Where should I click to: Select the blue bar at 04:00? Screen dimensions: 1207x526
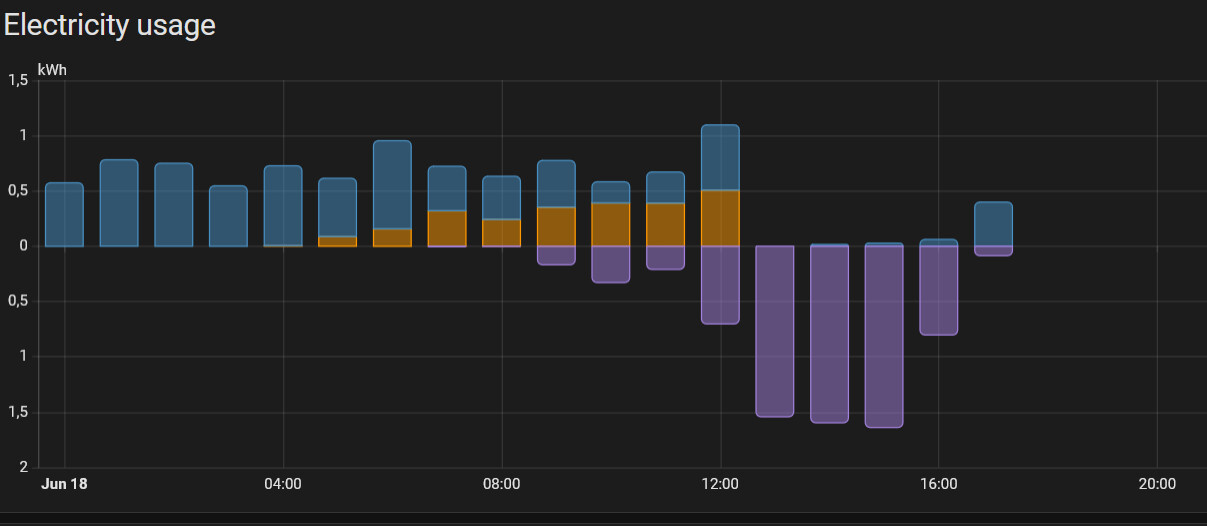(283, 205)
